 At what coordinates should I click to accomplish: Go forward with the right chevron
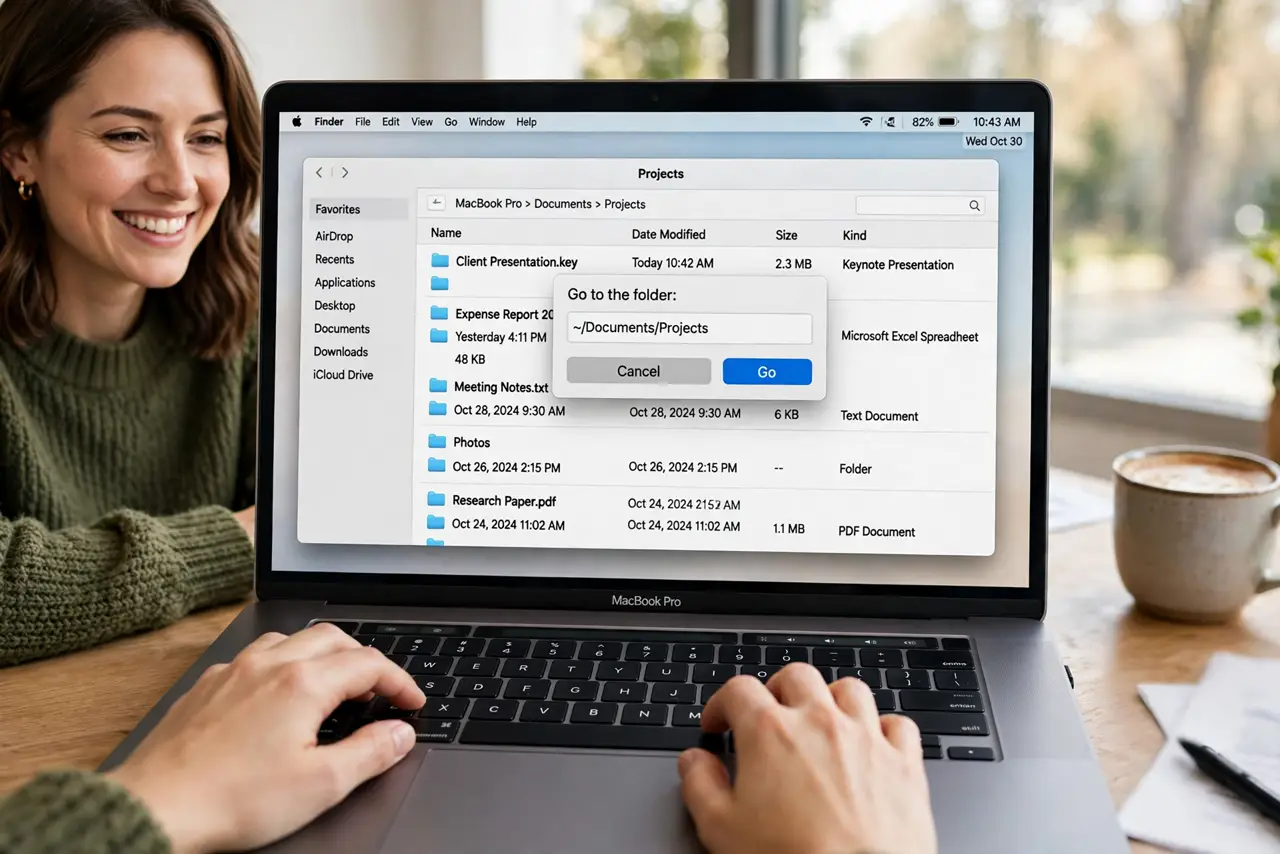pos(345,173)
